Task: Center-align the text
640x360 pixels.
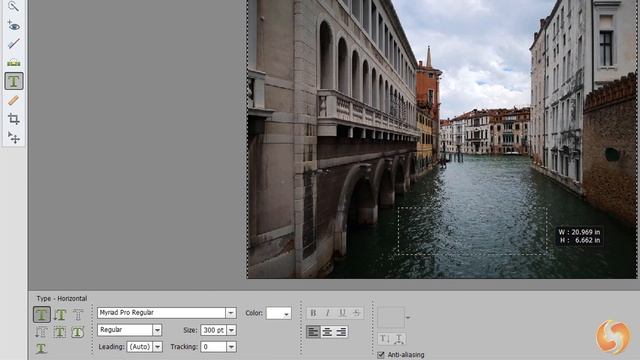Action: click(x=327, y=332)
